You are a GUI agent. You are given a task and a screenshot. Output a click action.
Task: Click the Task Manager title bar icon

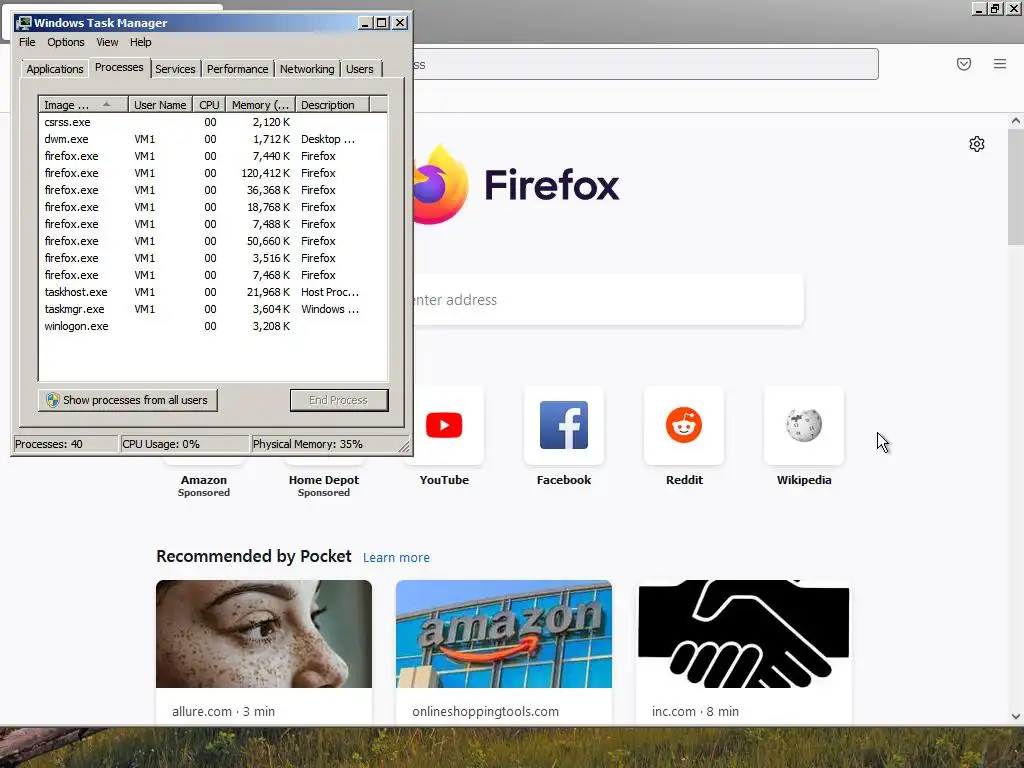24,23
